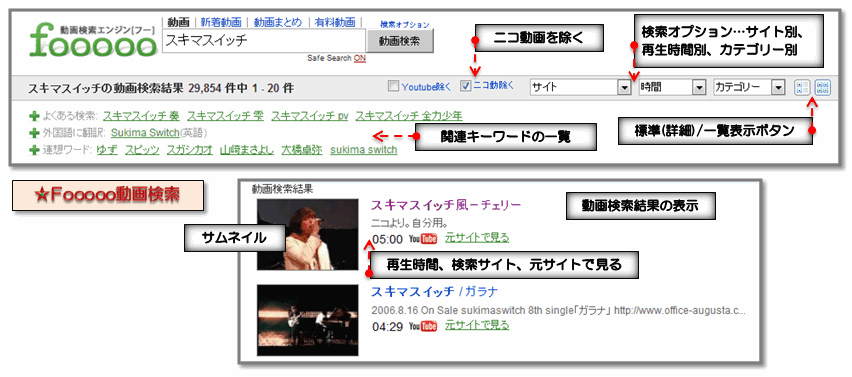
Task: Open thumbnail of スキマスイッチ風－チェリー video
Action: click(308, 234)
